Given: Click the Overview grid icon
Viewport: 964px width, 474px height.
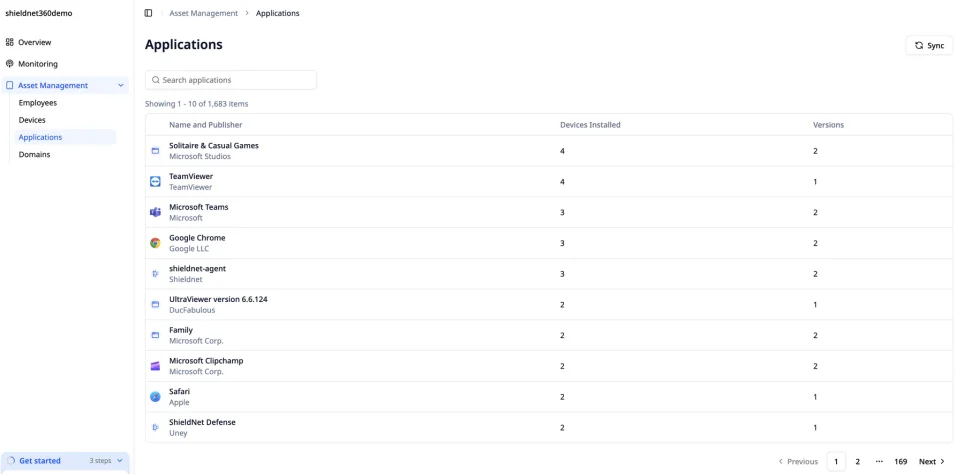Looking at the screenshot, I should click(x=10, y=42).
